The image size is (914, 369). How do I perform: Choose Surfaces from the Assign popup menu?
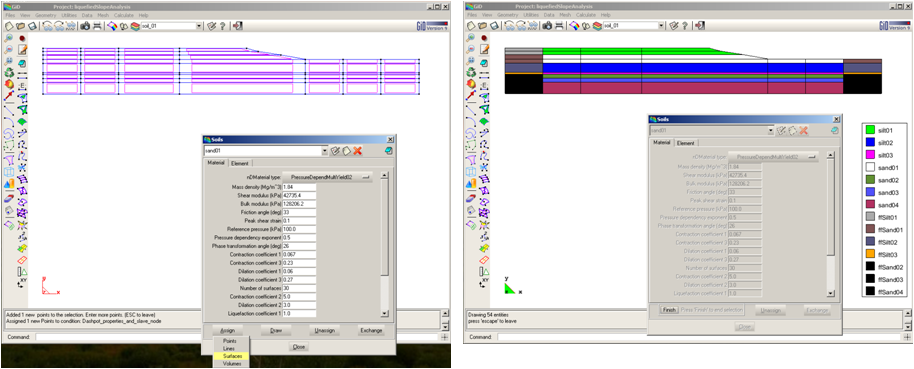[x=231, y=356]
